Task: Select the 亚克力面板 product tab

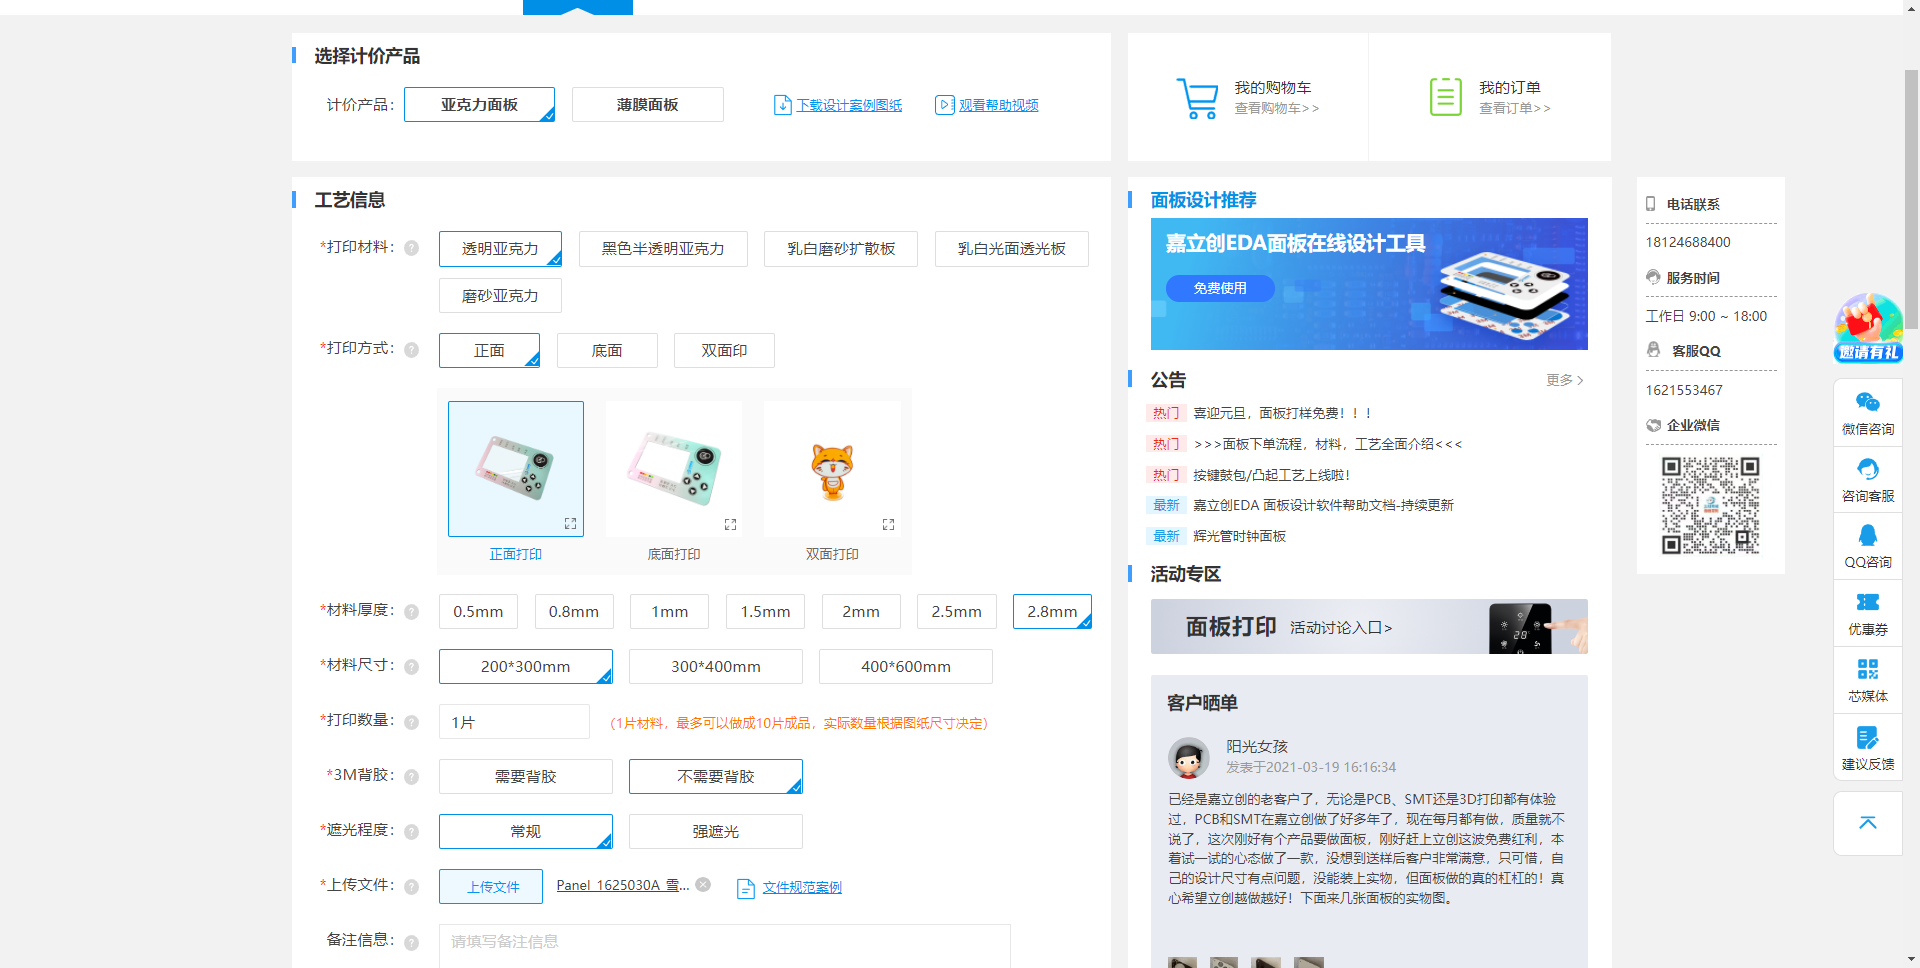Action: [x=479, y=104]
